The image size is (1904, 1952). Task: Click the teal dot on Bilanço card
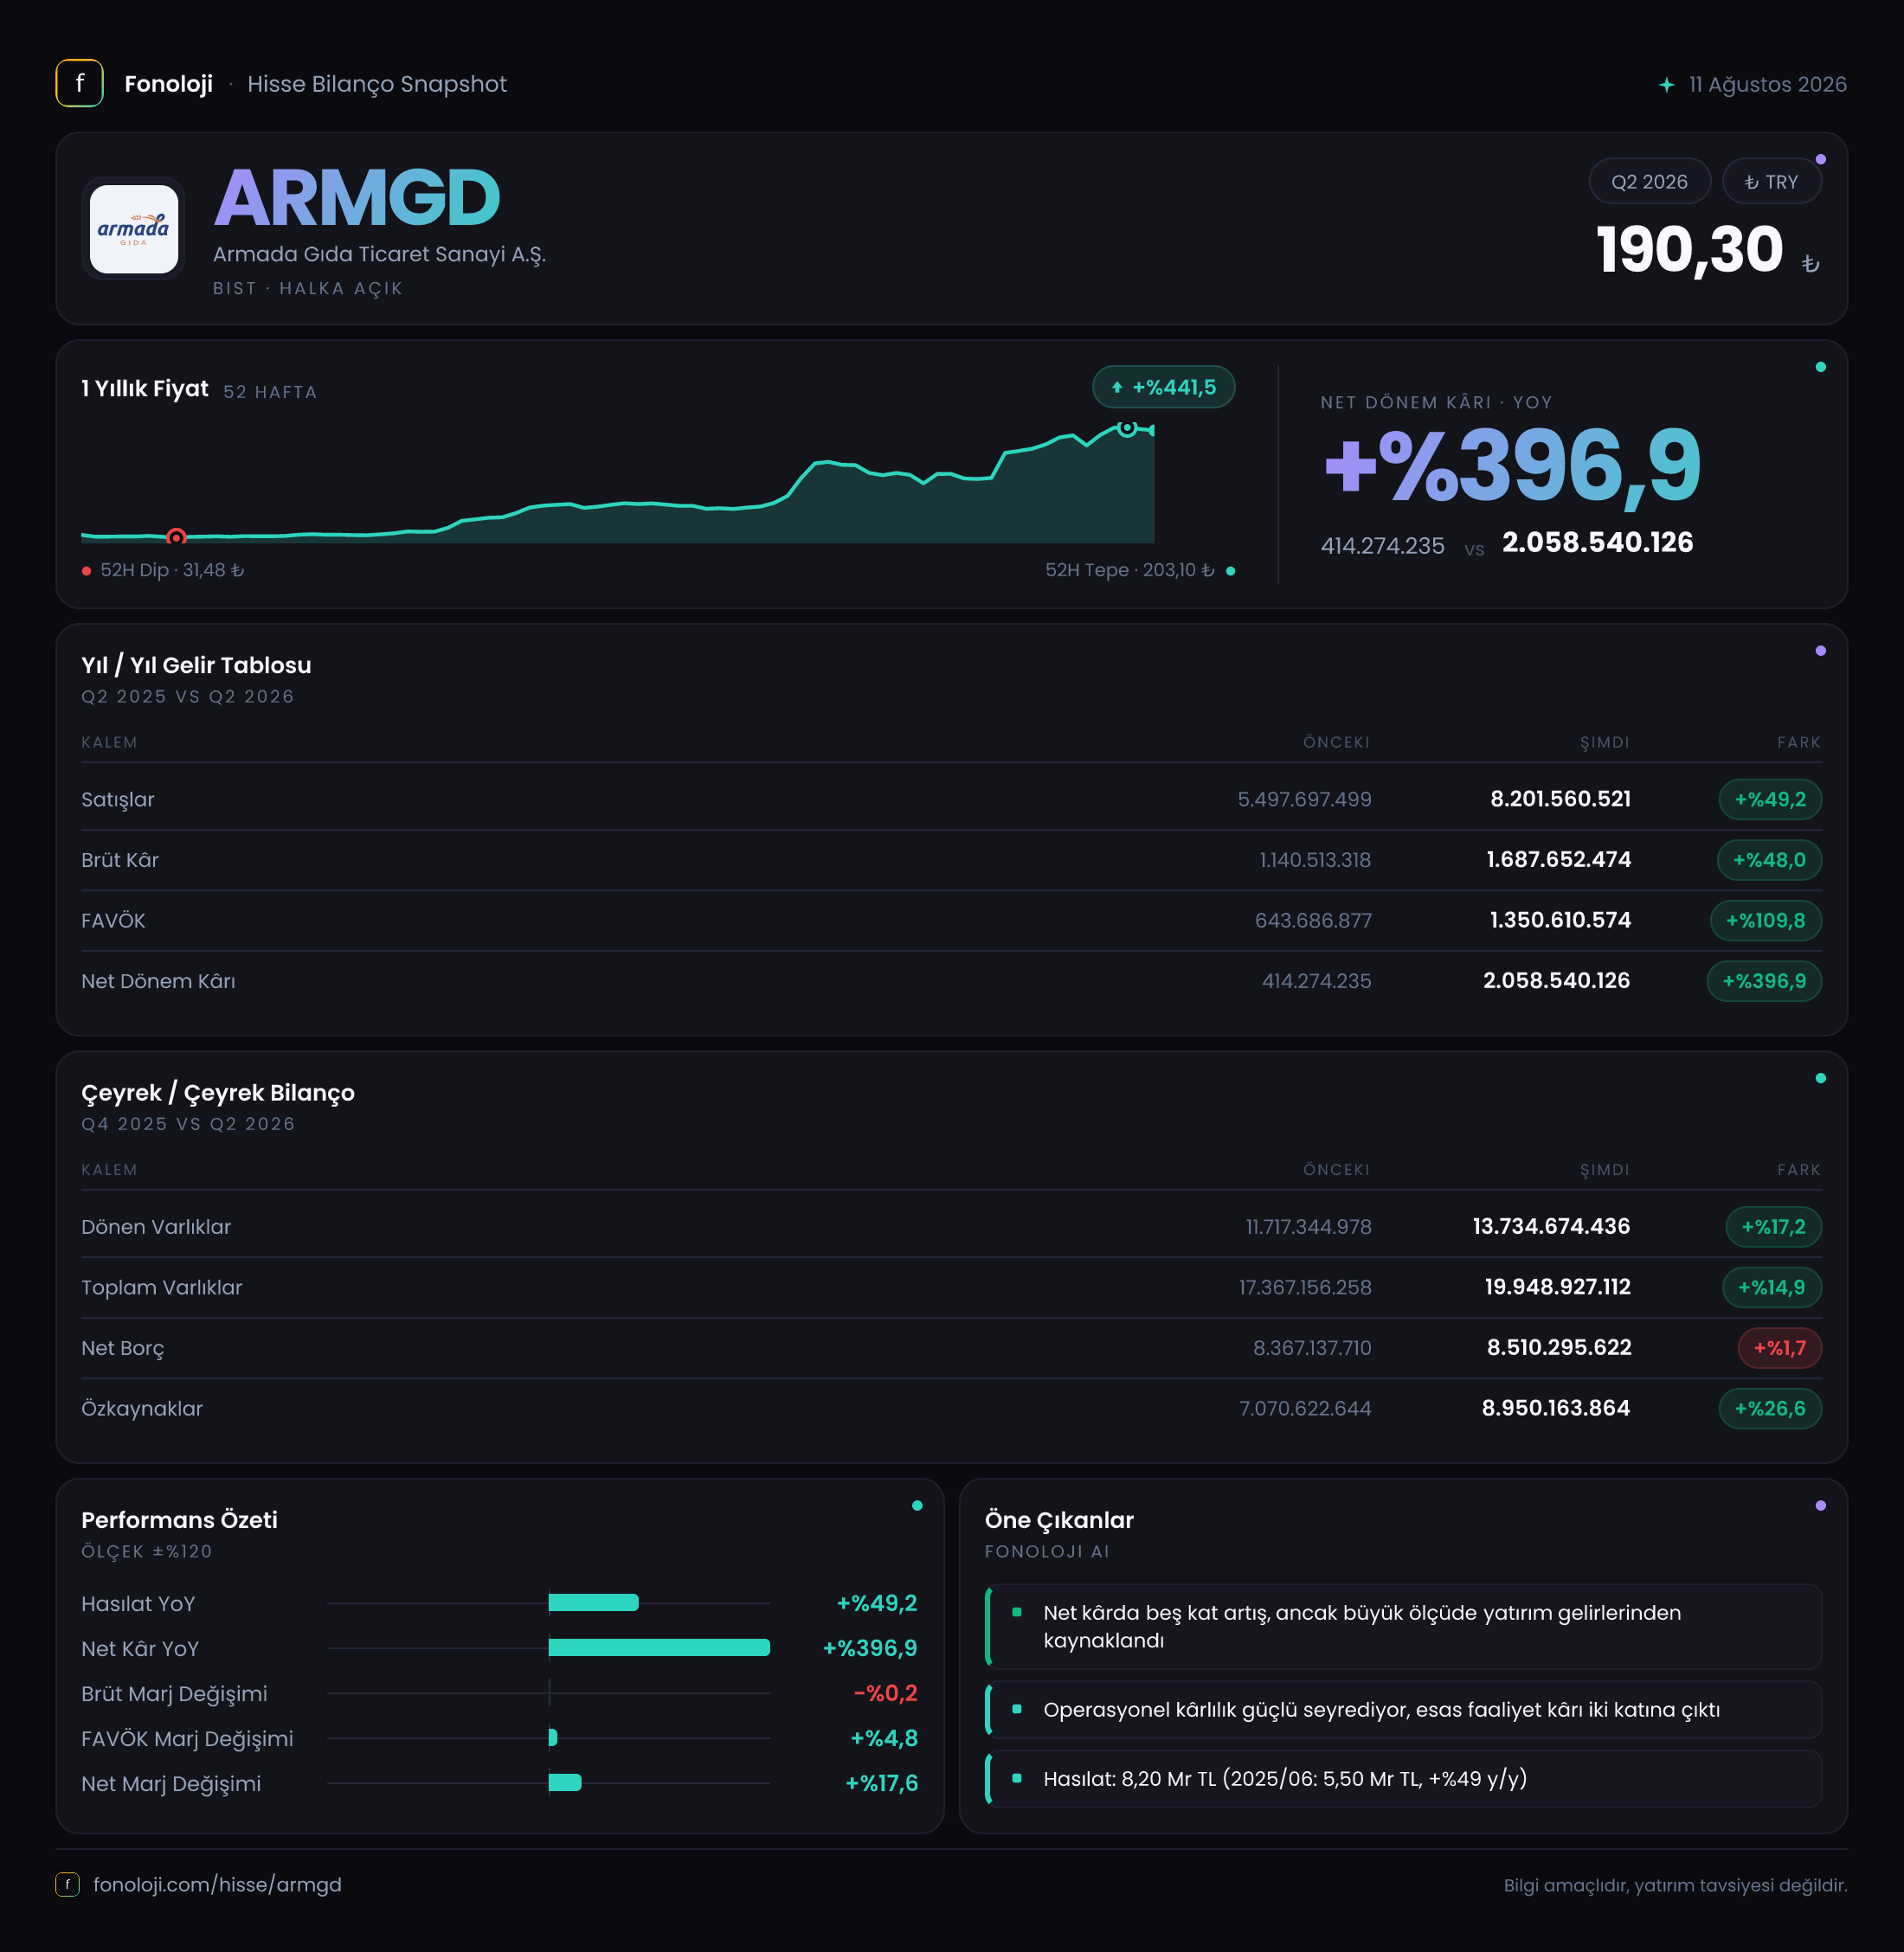(1820, 1078)
